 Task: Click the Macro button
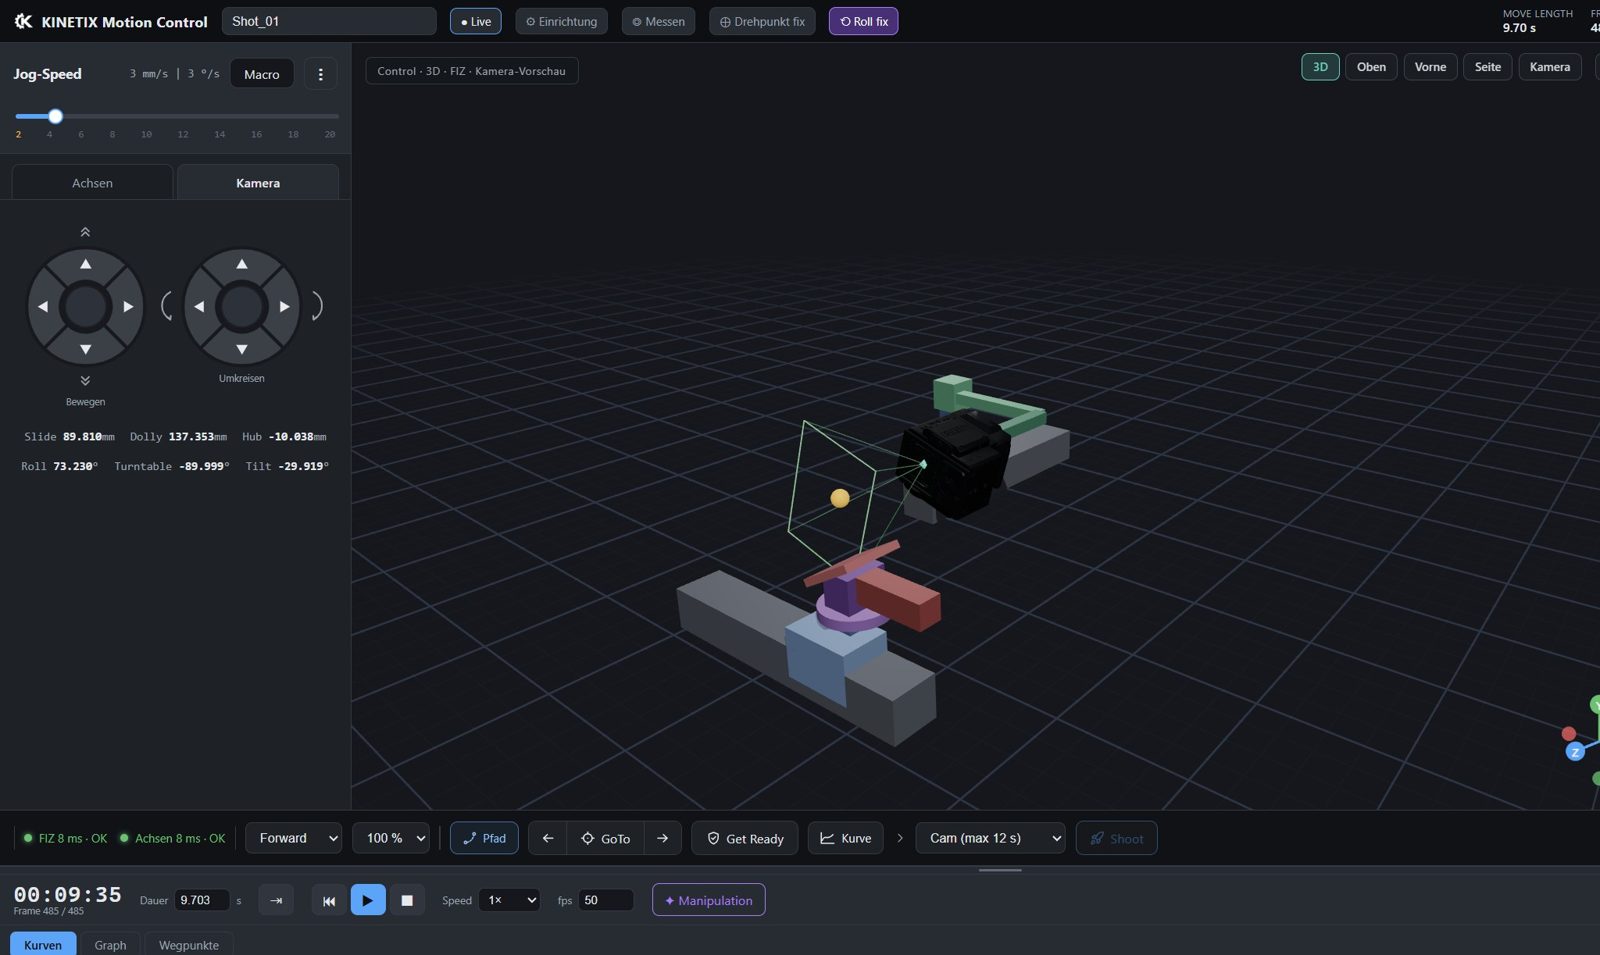(262, 74)
